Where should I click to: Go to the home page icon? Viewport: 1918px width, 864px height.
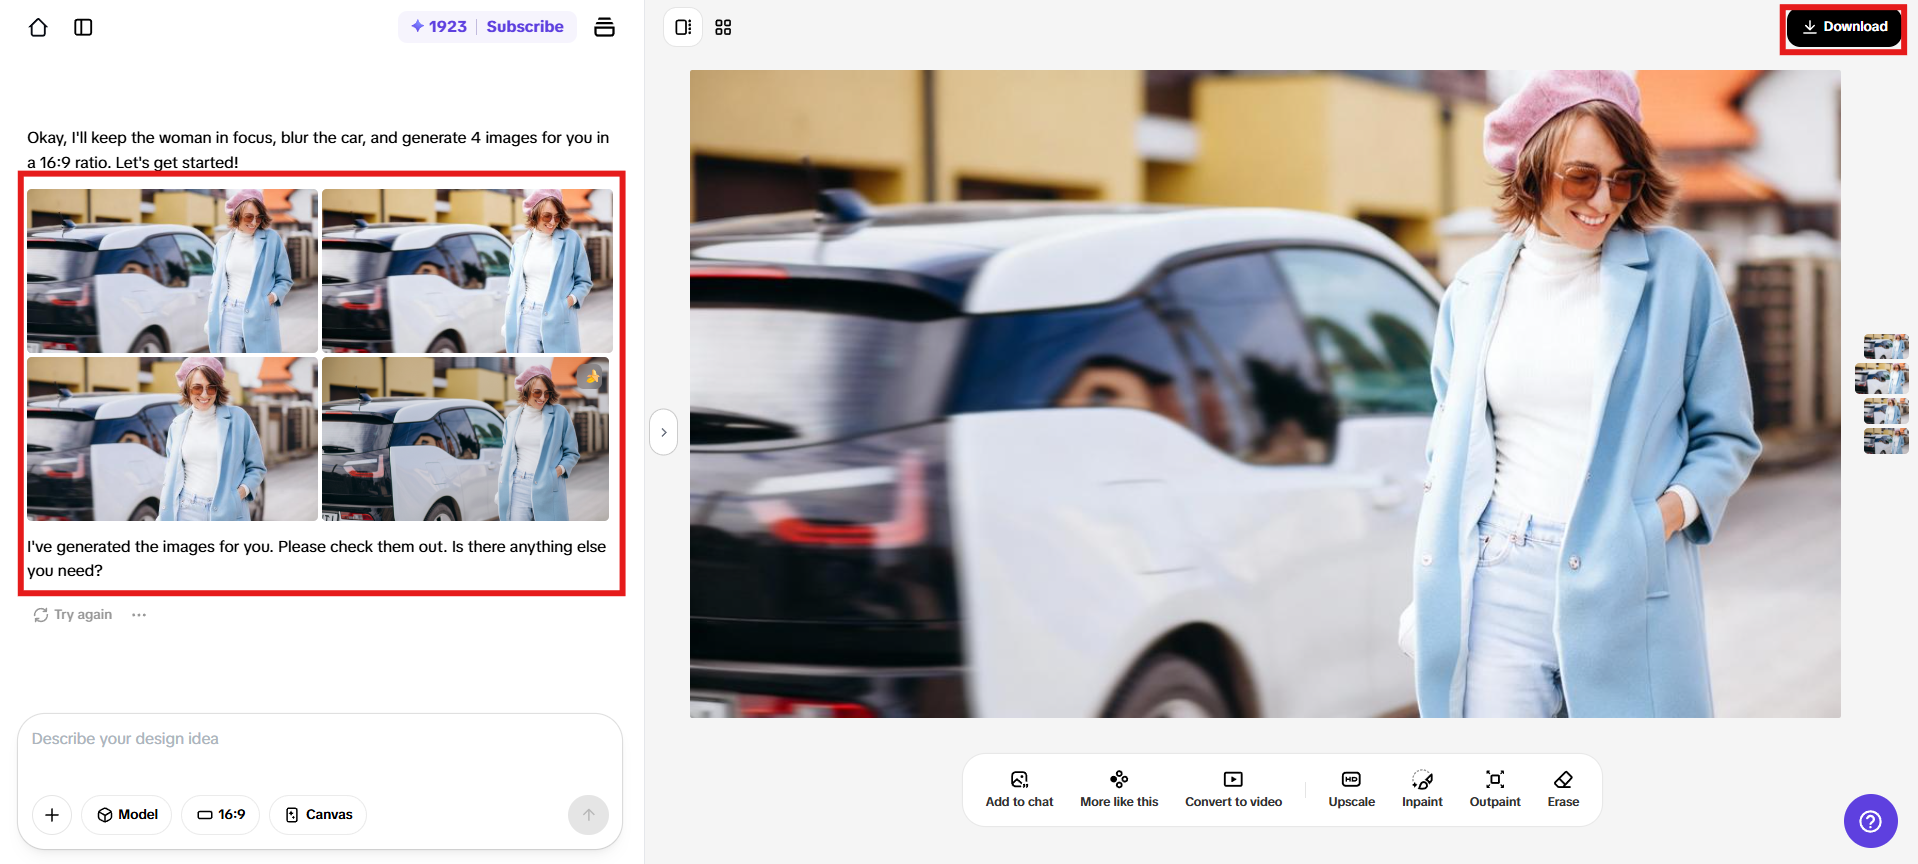pyautogui.click(x=38, y=27)
